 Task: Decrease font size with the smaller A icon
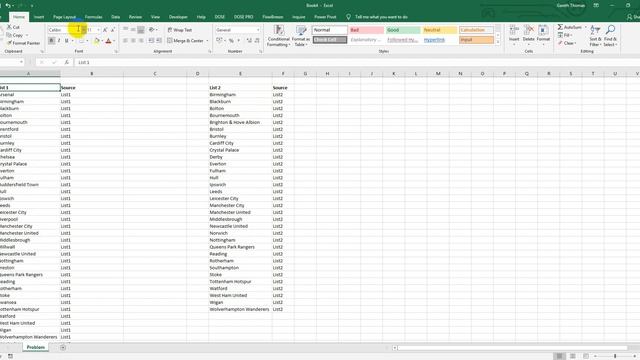(x=113, y=30)
